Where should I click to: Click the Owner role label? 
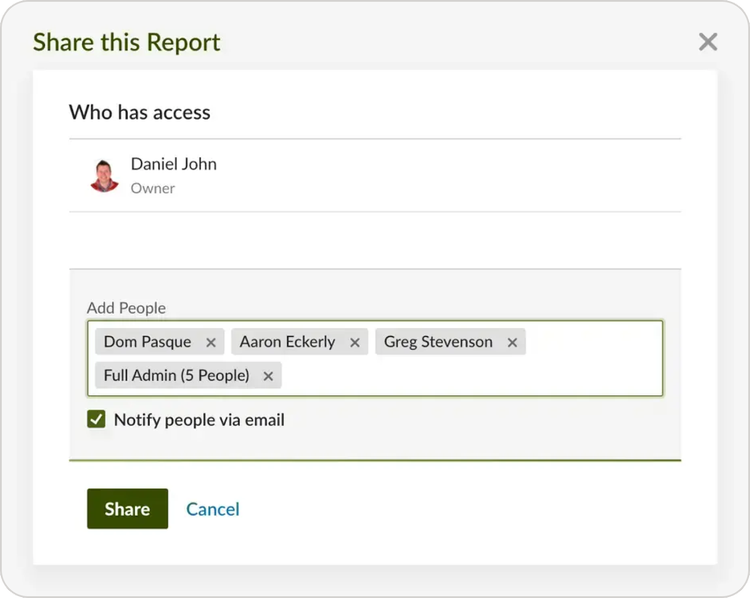(x=153, y=188)
